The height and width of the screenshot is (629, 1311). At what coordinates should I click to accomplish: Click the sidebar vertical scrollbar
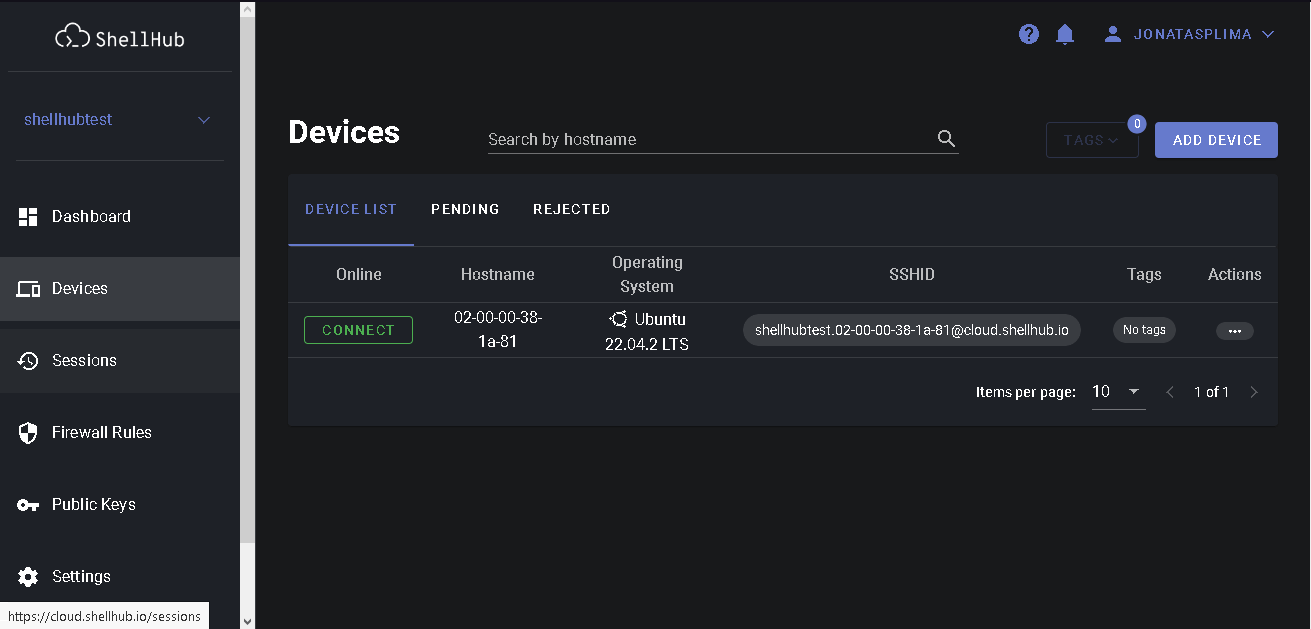[248, 280]
